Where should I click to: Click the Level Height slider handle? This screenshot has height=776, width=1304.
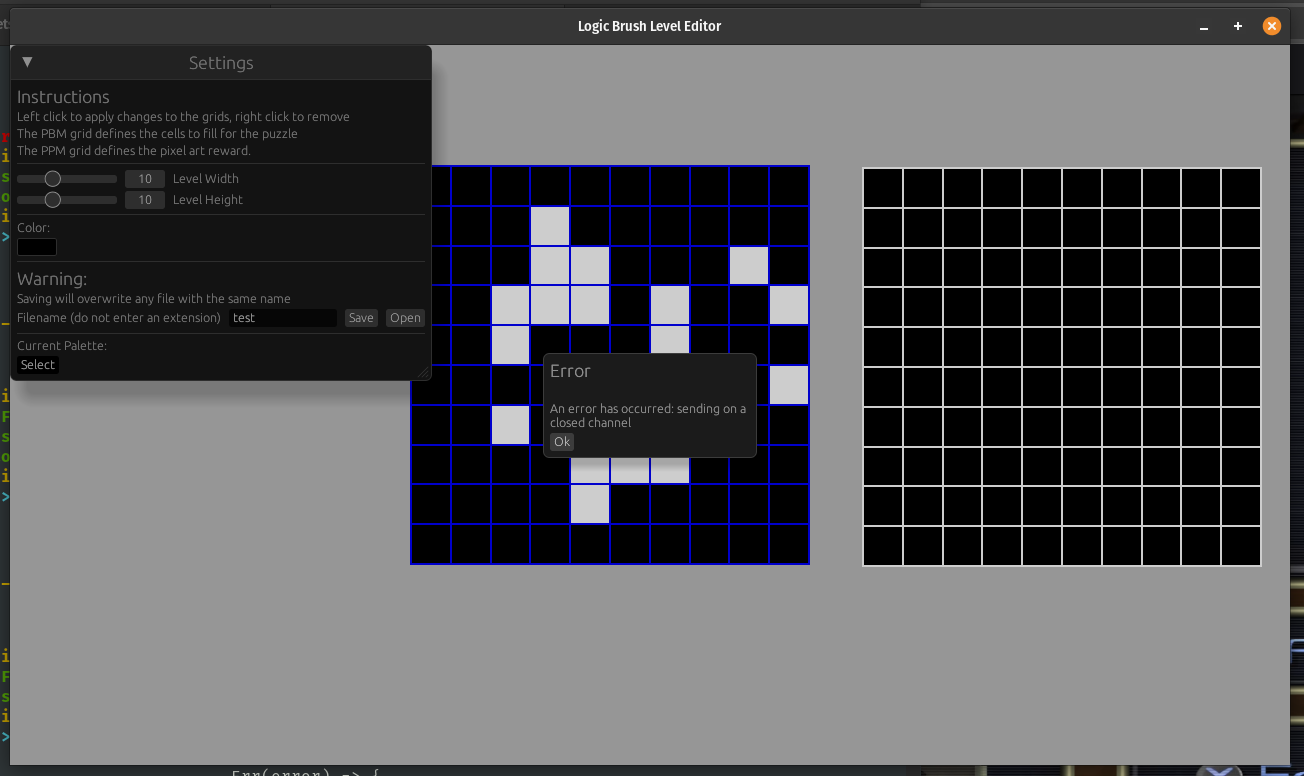click(53, 200)
